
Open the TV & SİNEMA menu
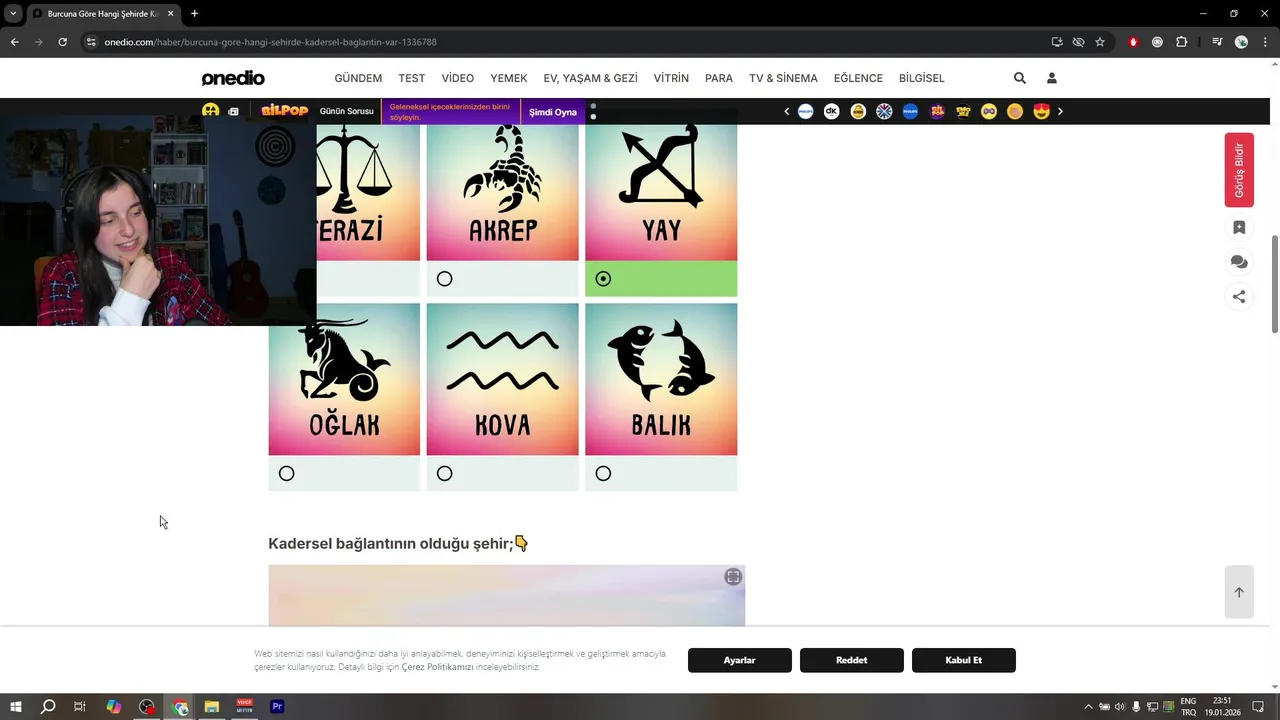(783, 78)
